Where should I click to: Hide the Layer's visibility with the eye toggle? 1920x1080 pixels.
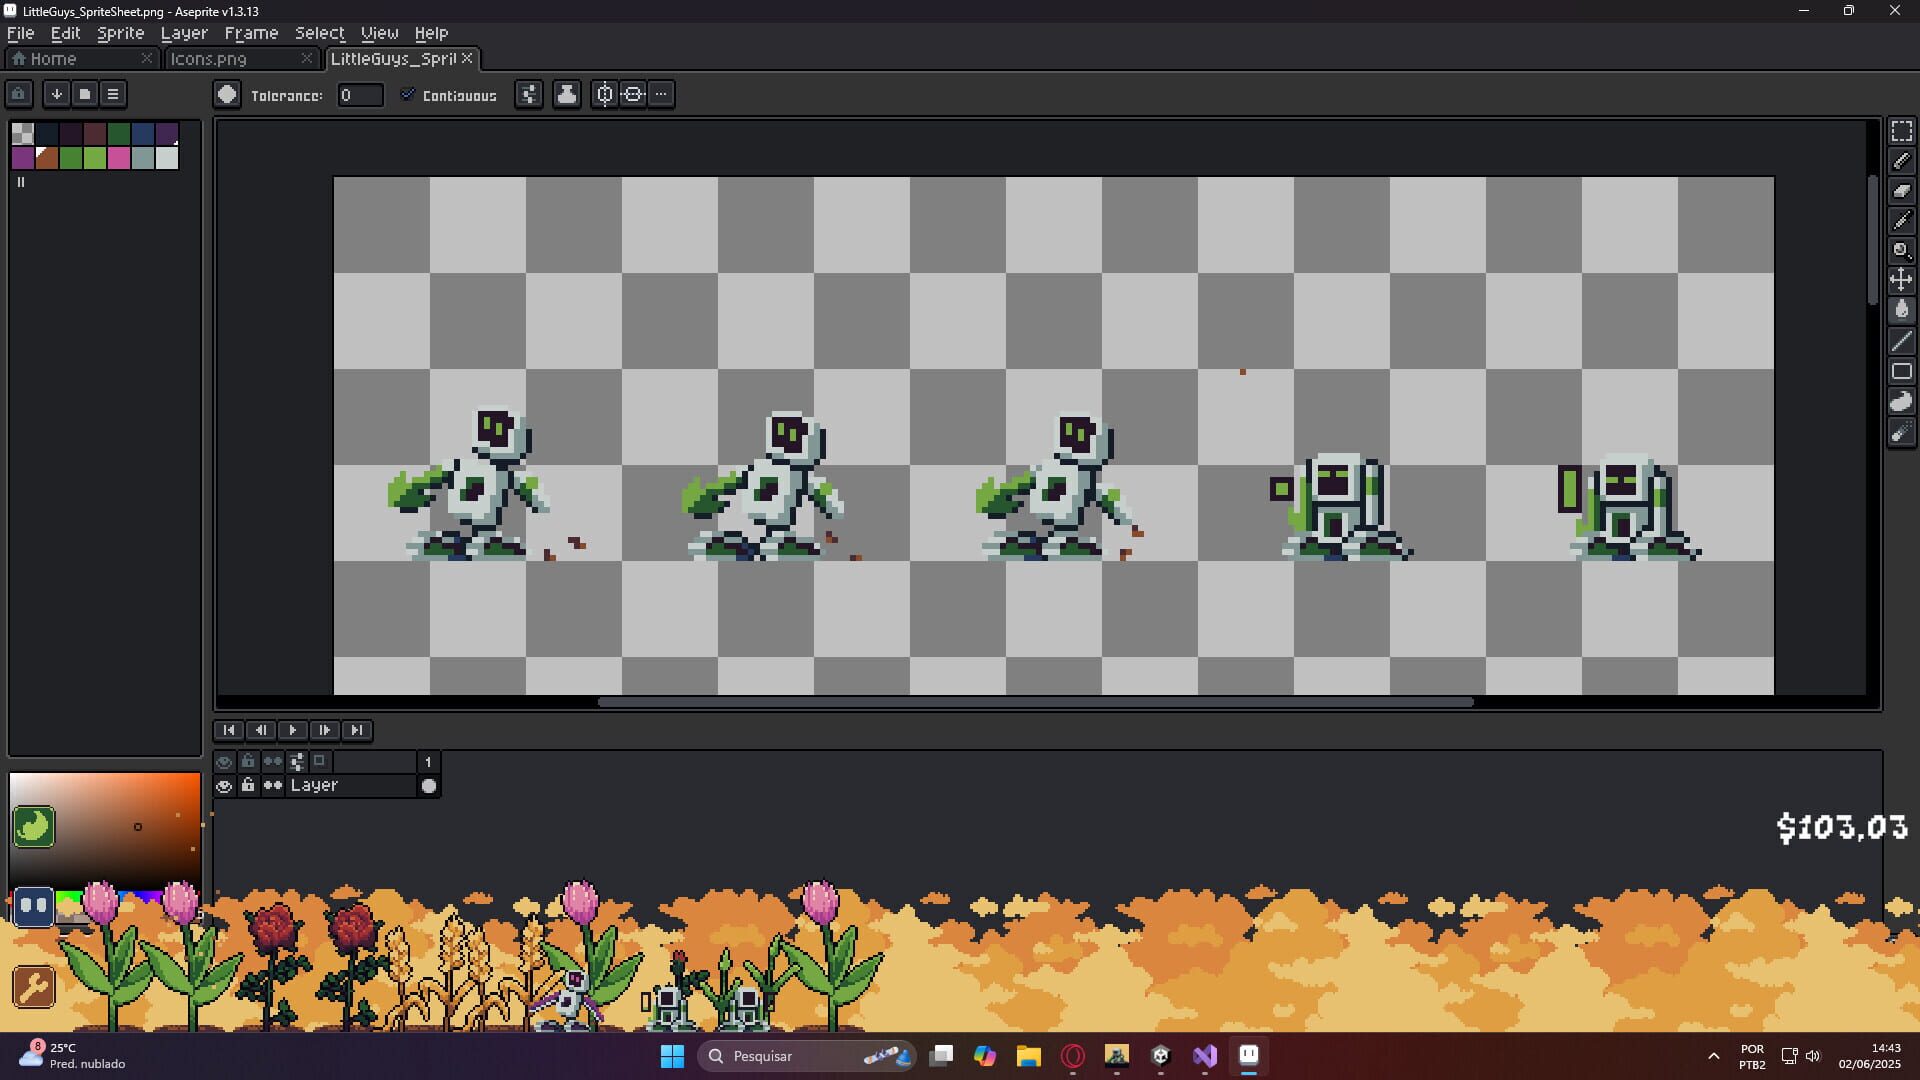click(225, 786)
